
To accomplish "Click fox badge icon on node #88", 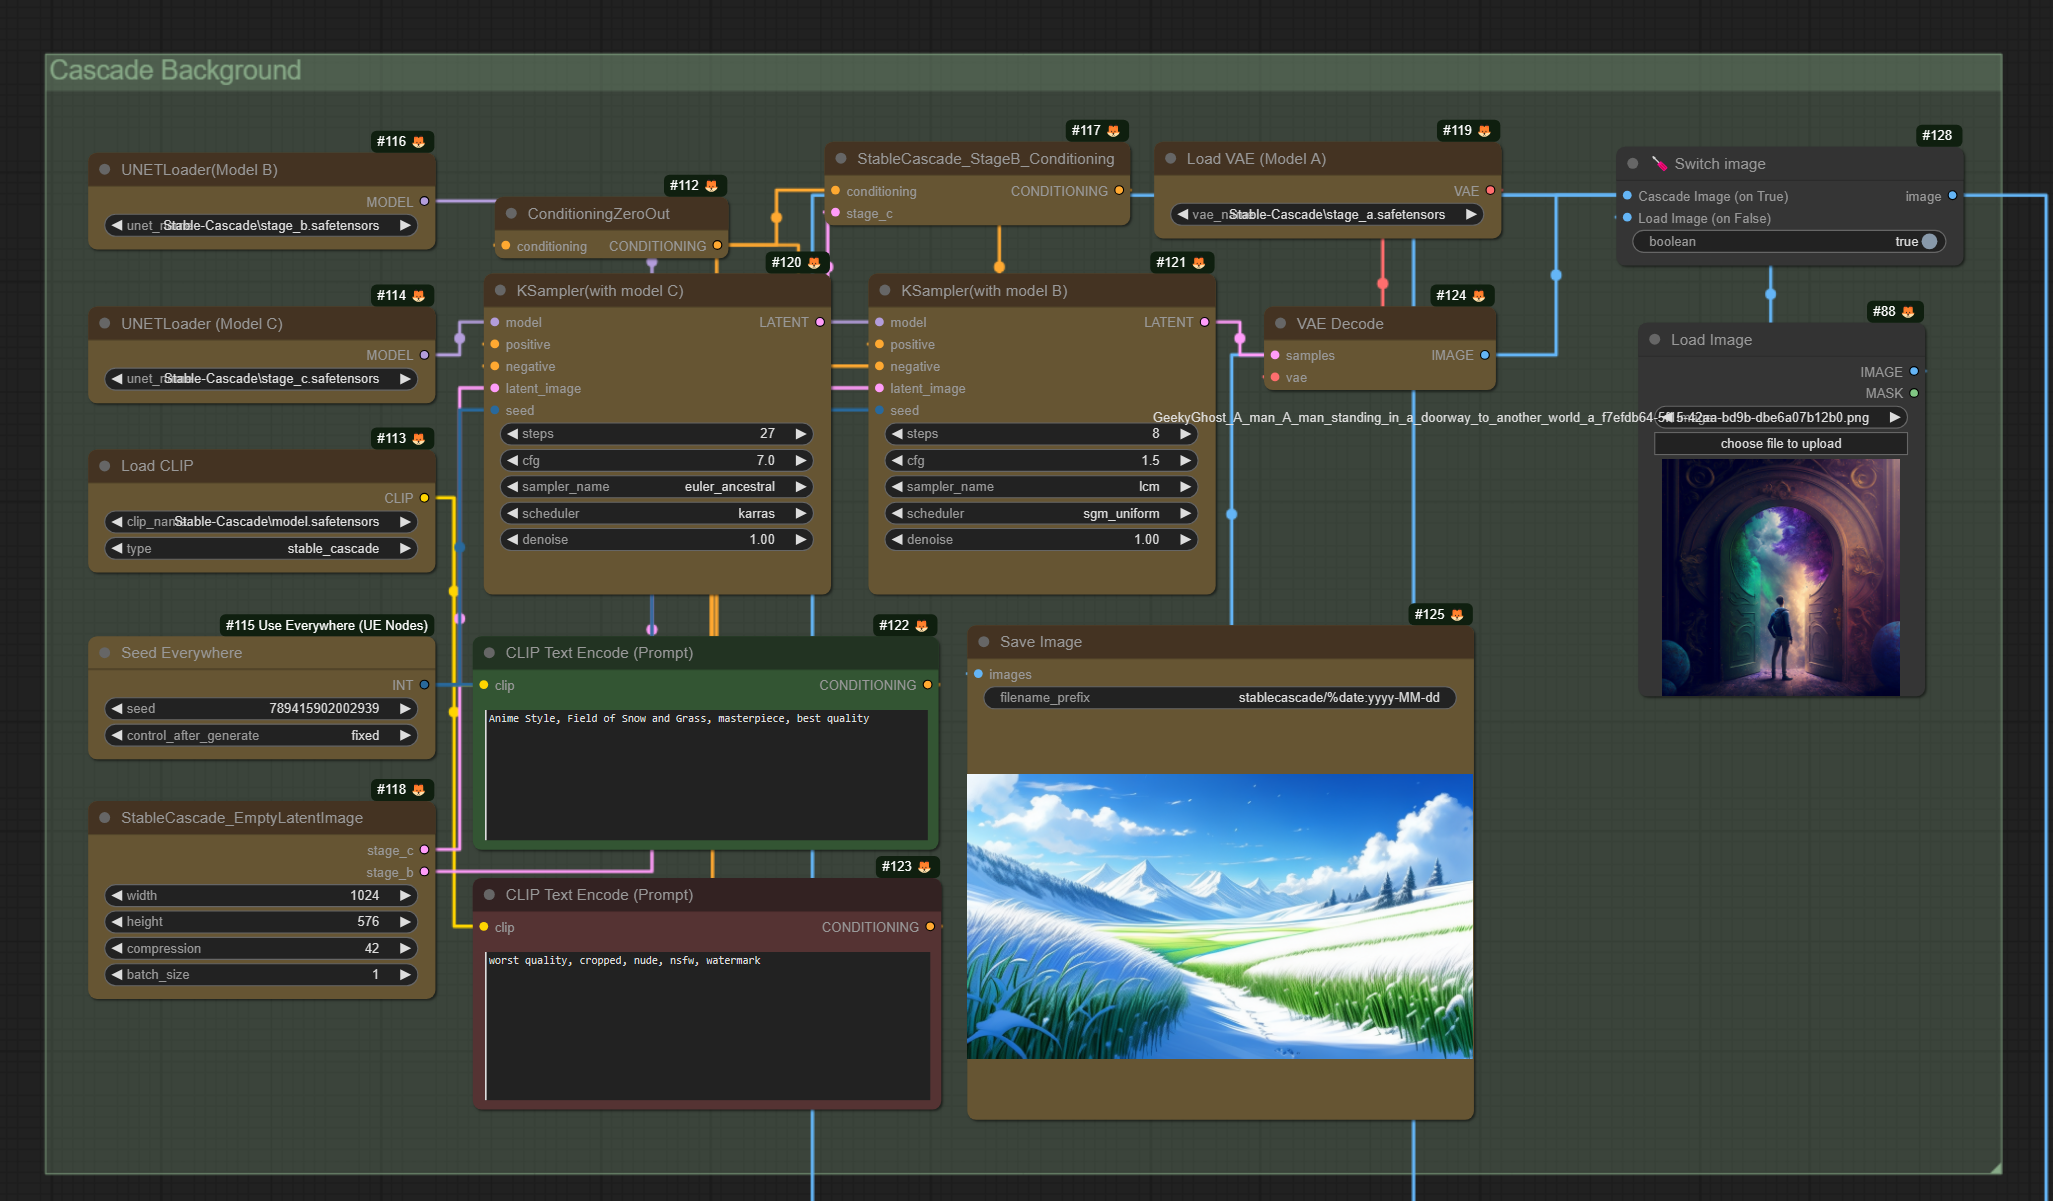I will point(1908,312).
